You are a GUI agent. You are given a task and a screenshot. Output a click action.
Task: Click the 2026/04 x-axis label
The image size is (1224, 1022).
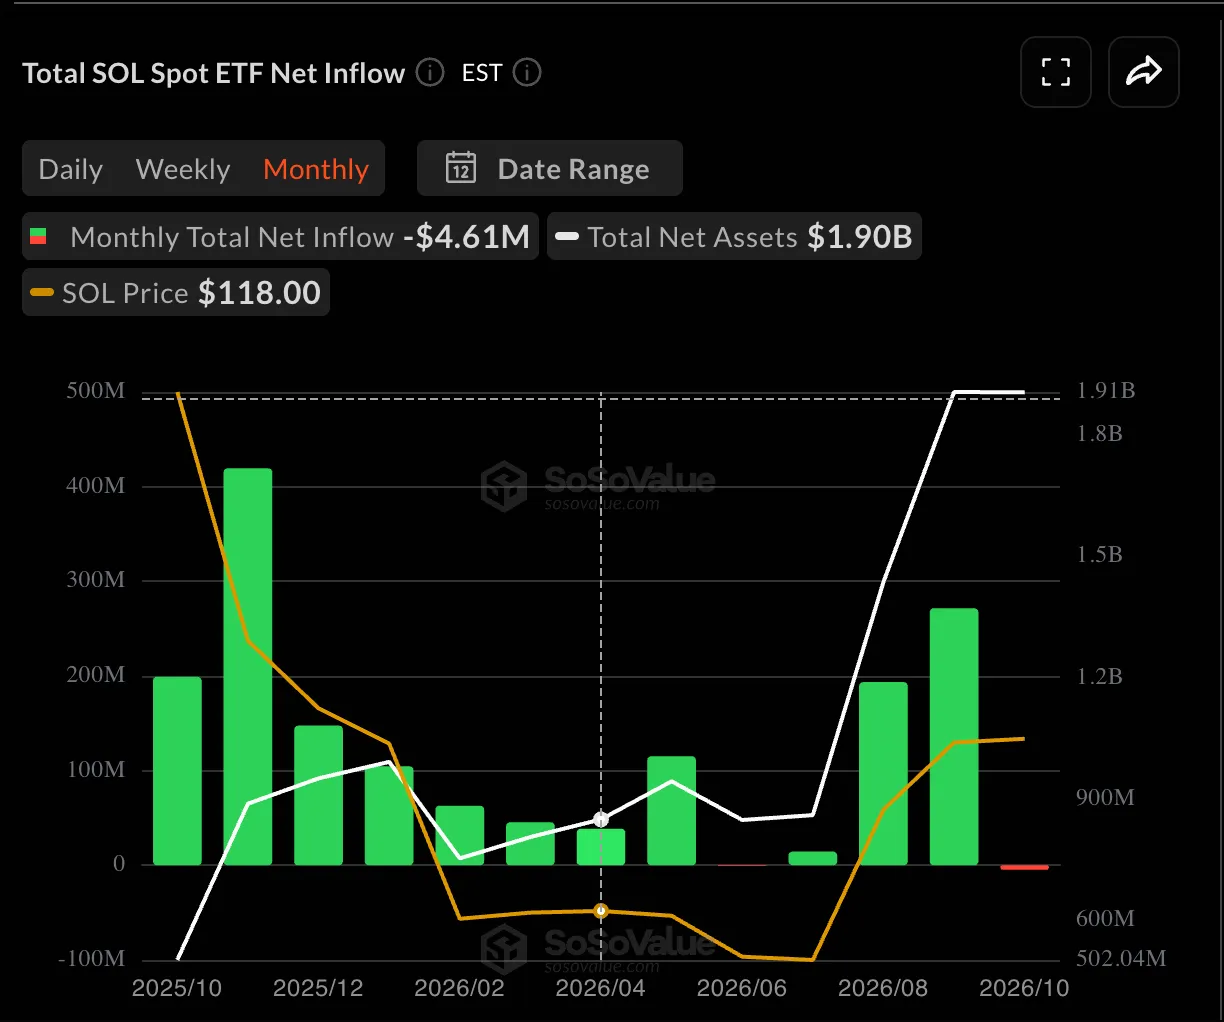600,988
